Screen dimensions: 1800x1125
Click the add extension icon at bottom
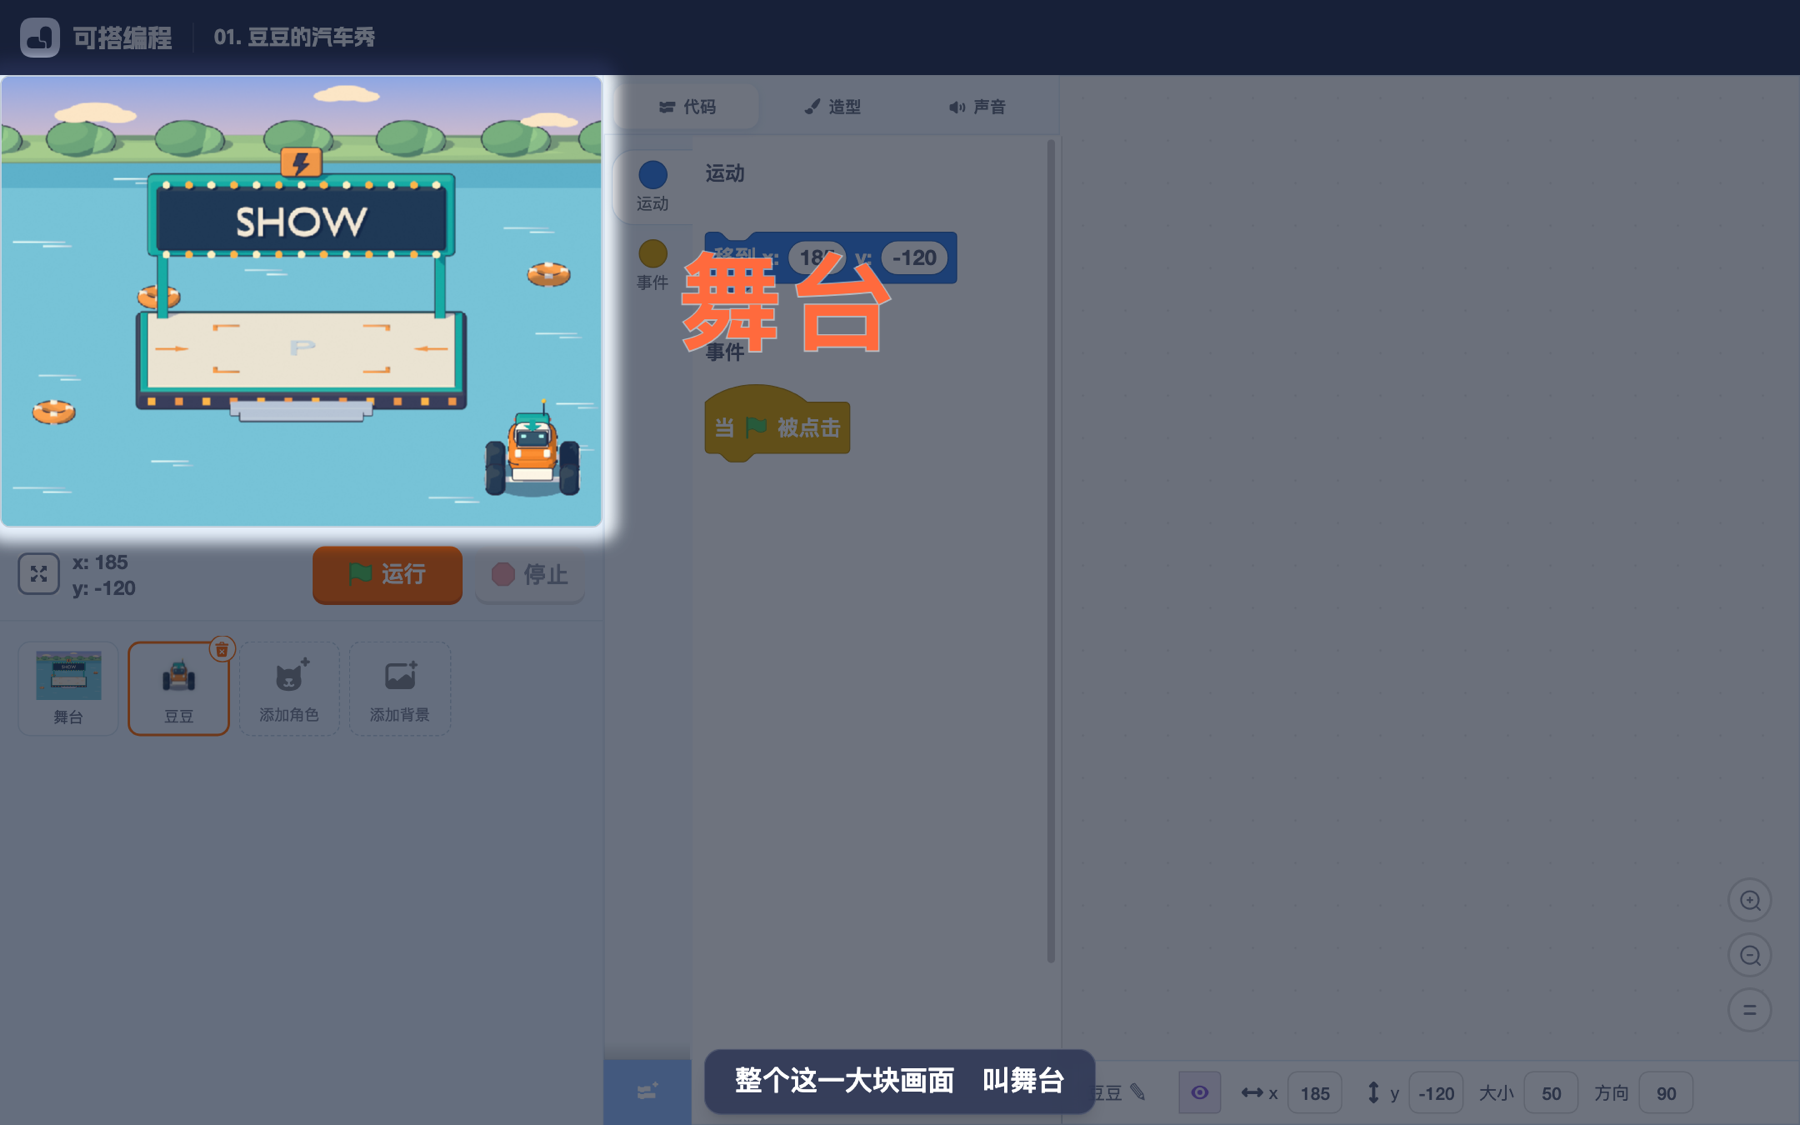click(647, 1091)
